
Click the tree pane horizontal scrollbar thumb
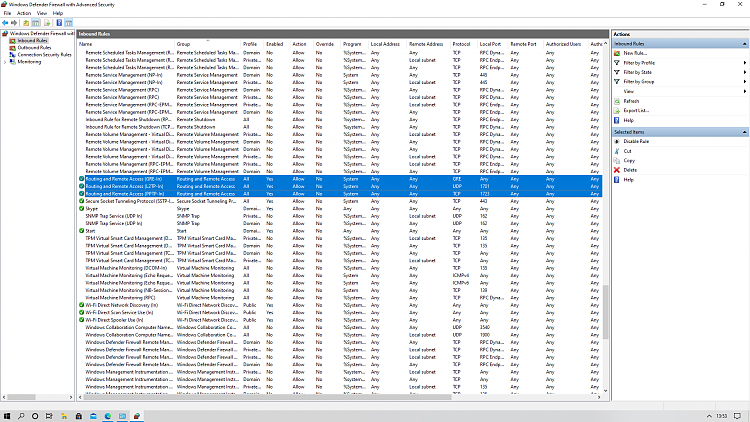coord(22,397)
